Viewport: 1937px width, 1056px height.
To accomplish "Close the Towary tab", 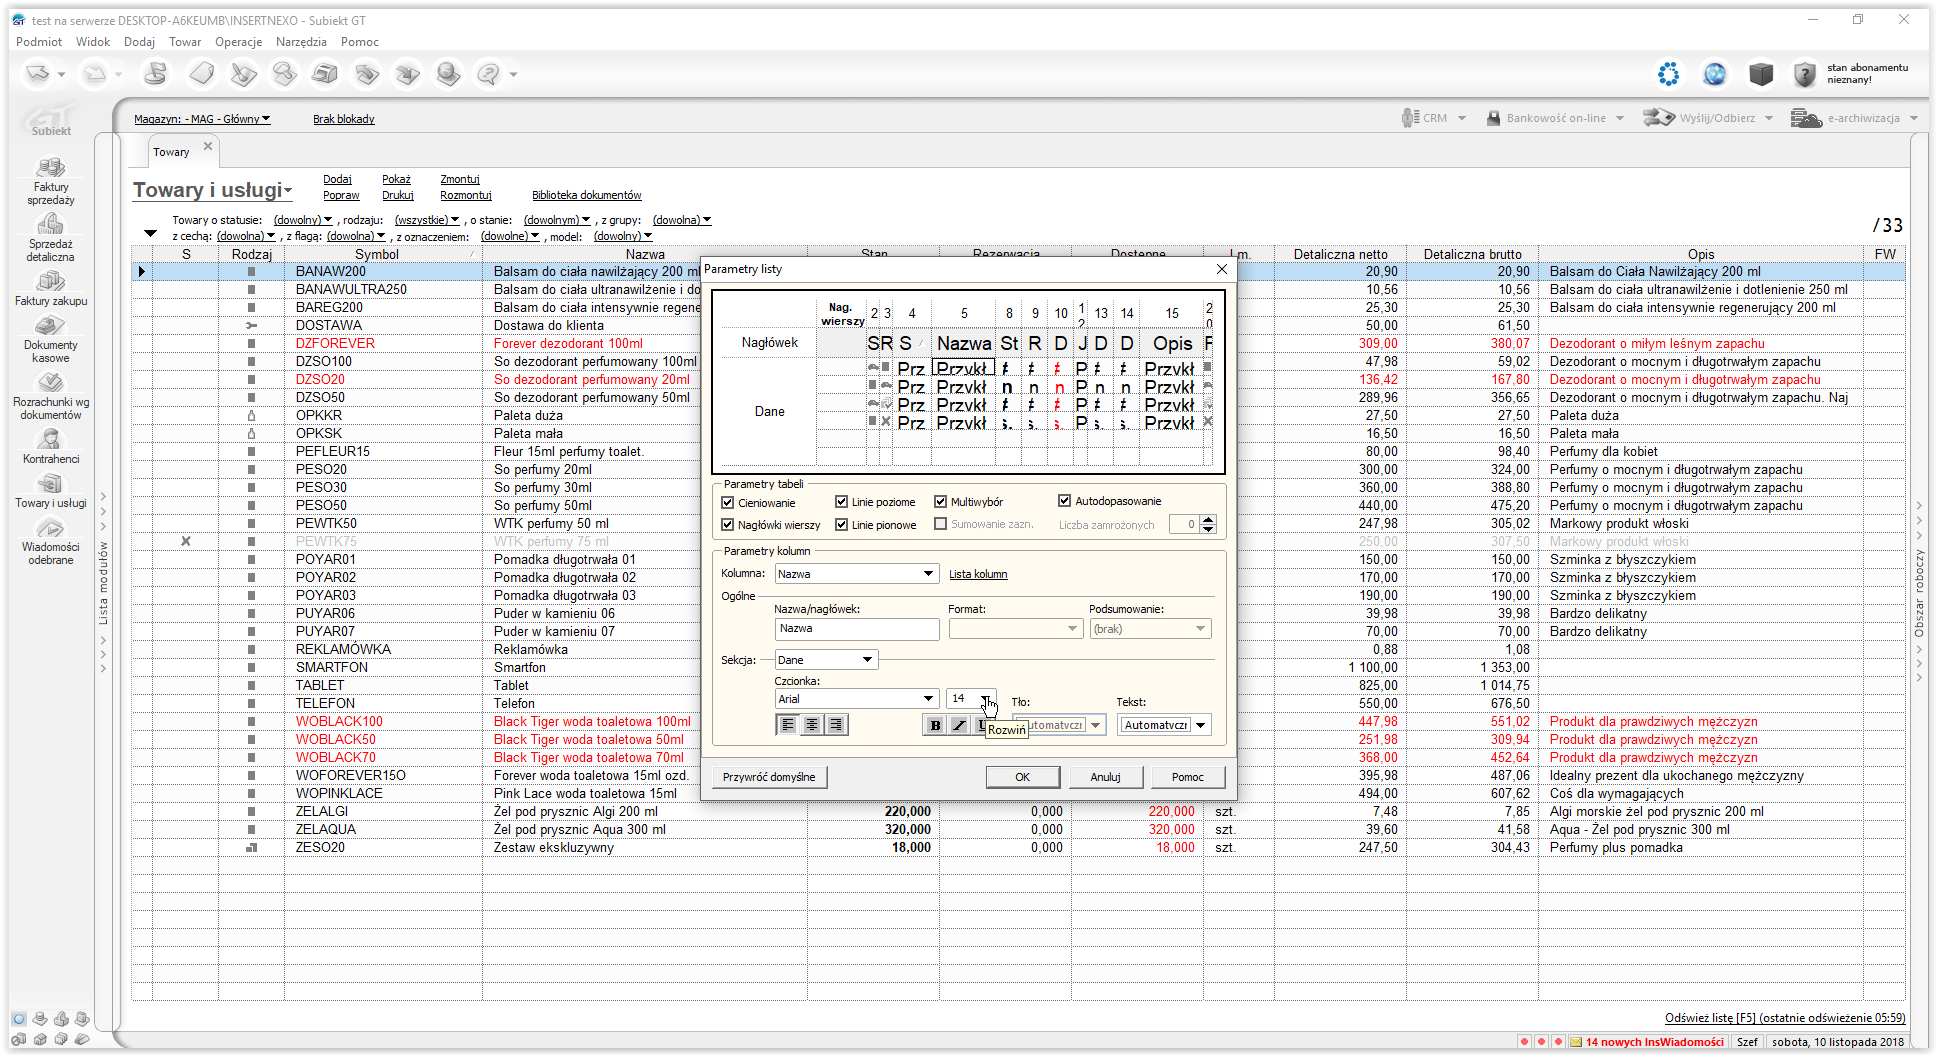I will pos(208,146).
